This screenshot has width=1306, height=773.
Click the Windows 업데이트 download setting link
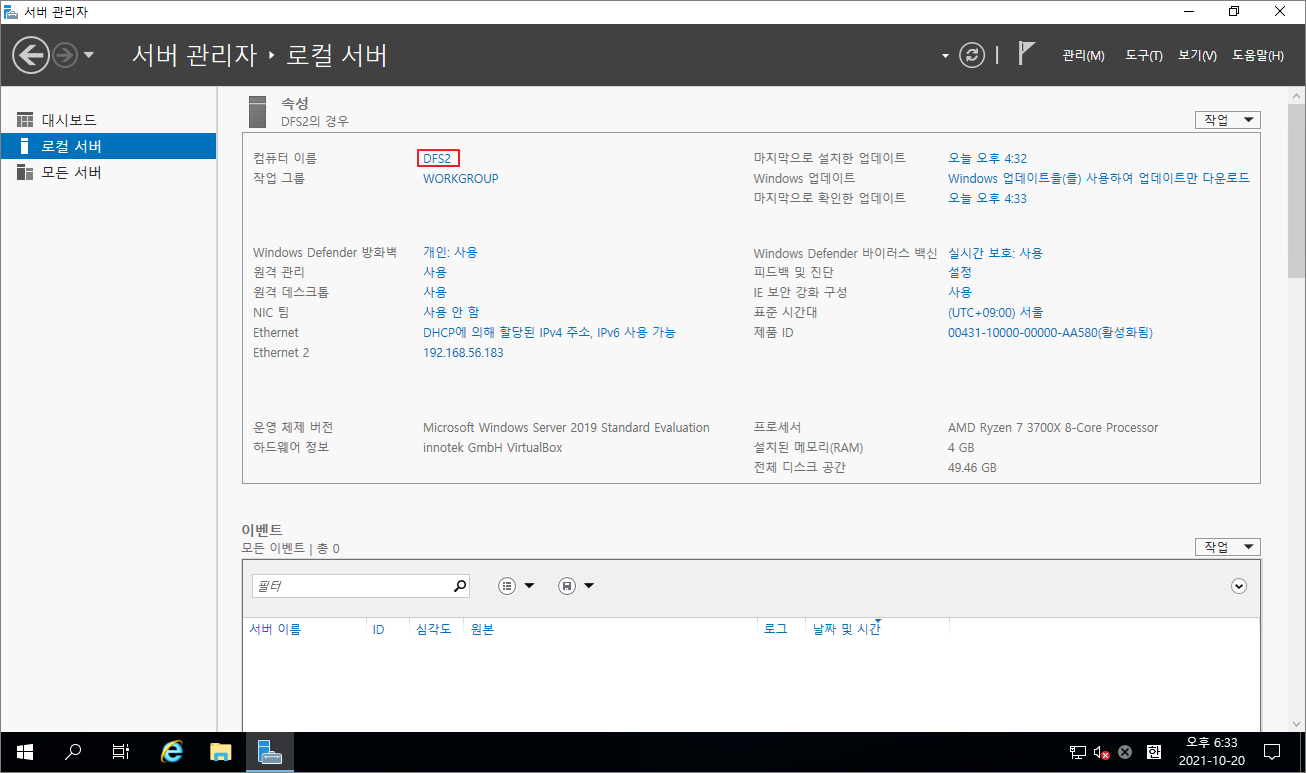[x=1098, y=178]
